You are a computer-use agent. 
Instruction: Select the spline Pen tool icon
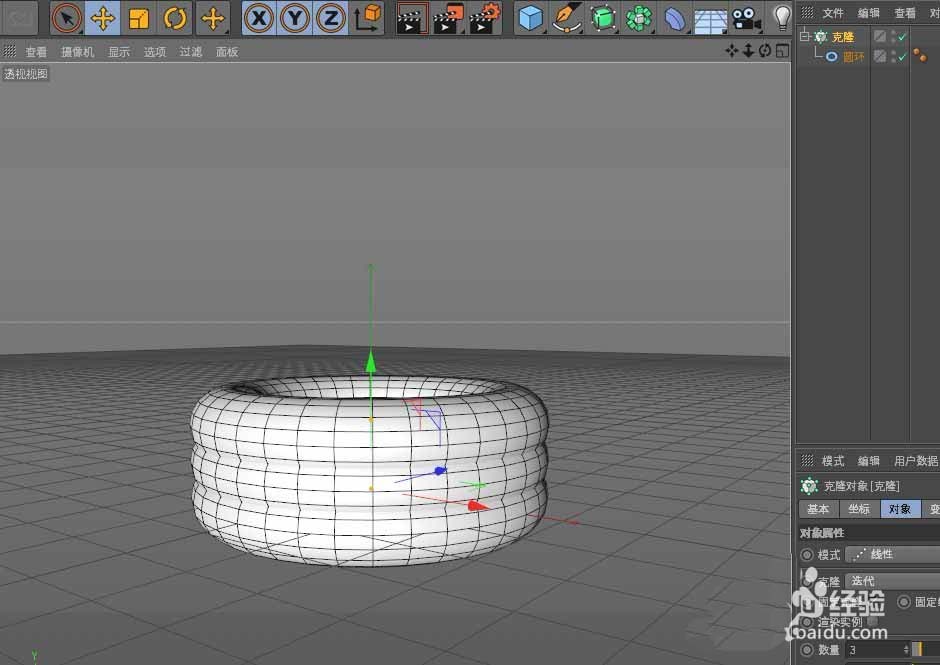[566, 17]
